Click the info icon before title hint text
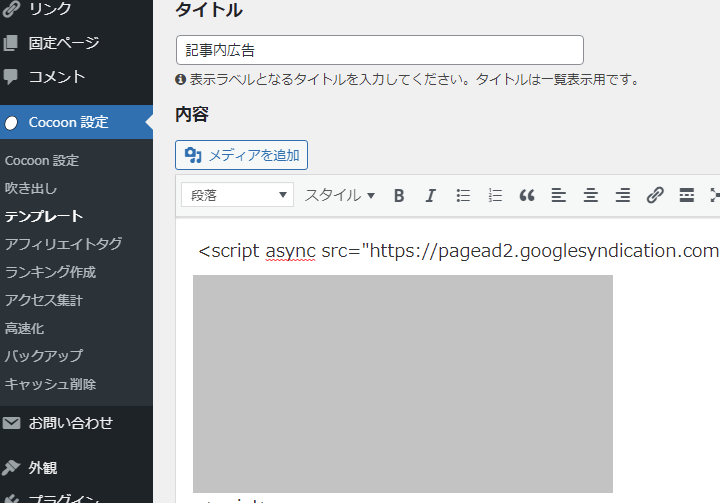 click(x=180, y=79)
